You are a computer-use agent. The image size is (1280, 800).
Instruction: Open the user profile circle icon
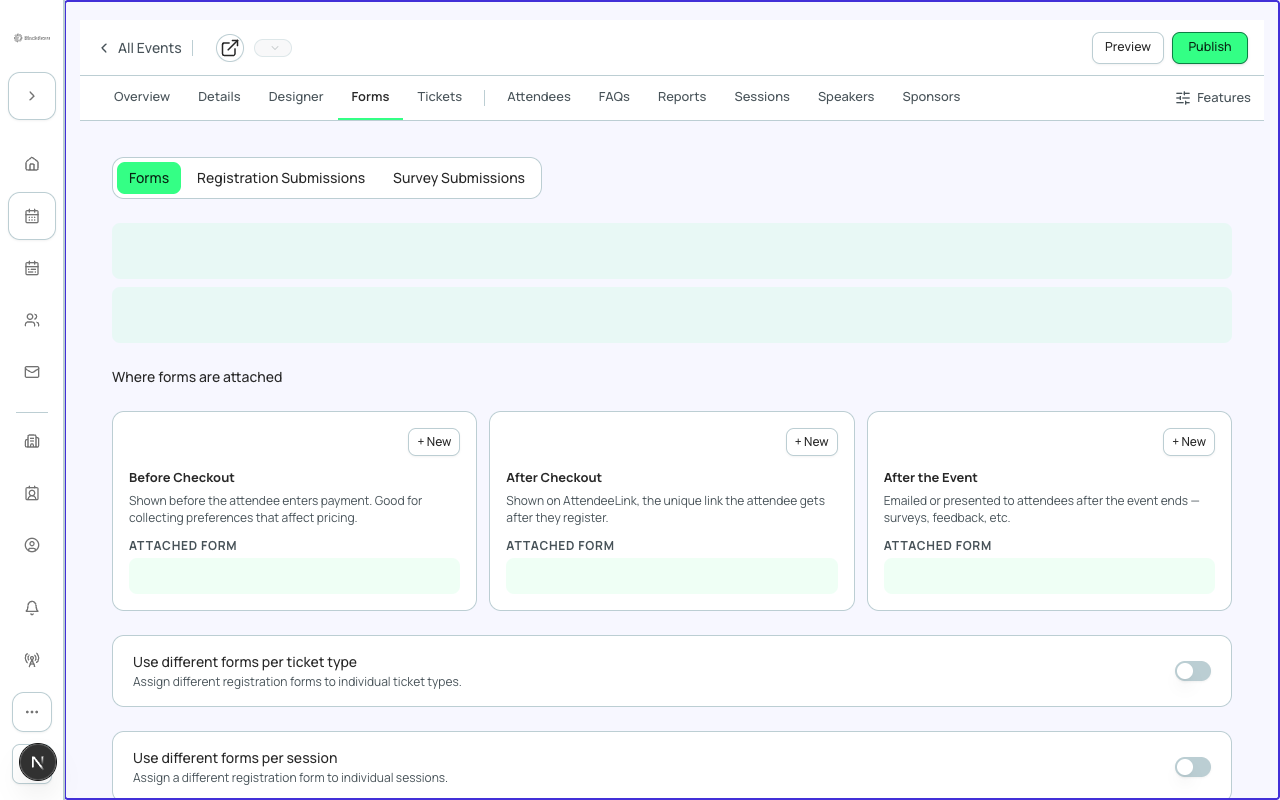[x=32, y=545]
